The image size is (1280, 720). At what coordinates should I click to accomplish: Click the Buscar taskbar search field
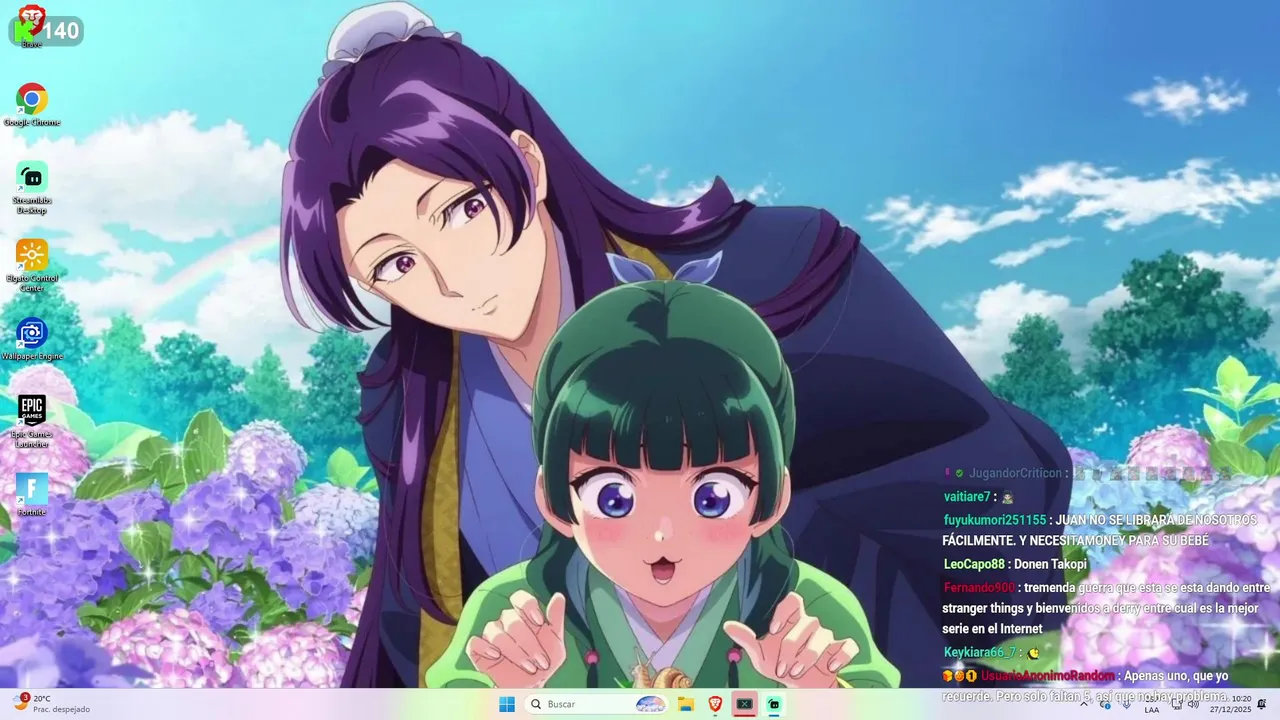(596, 704)
